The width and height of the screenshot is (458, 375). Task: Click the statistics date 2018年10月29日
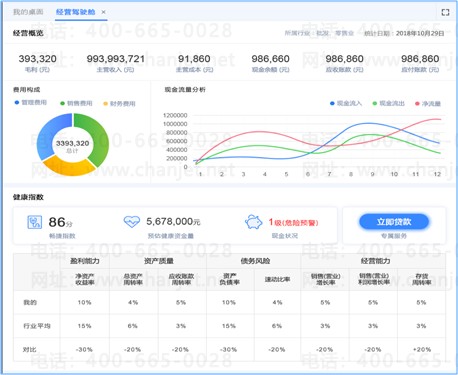coord(420,33)
